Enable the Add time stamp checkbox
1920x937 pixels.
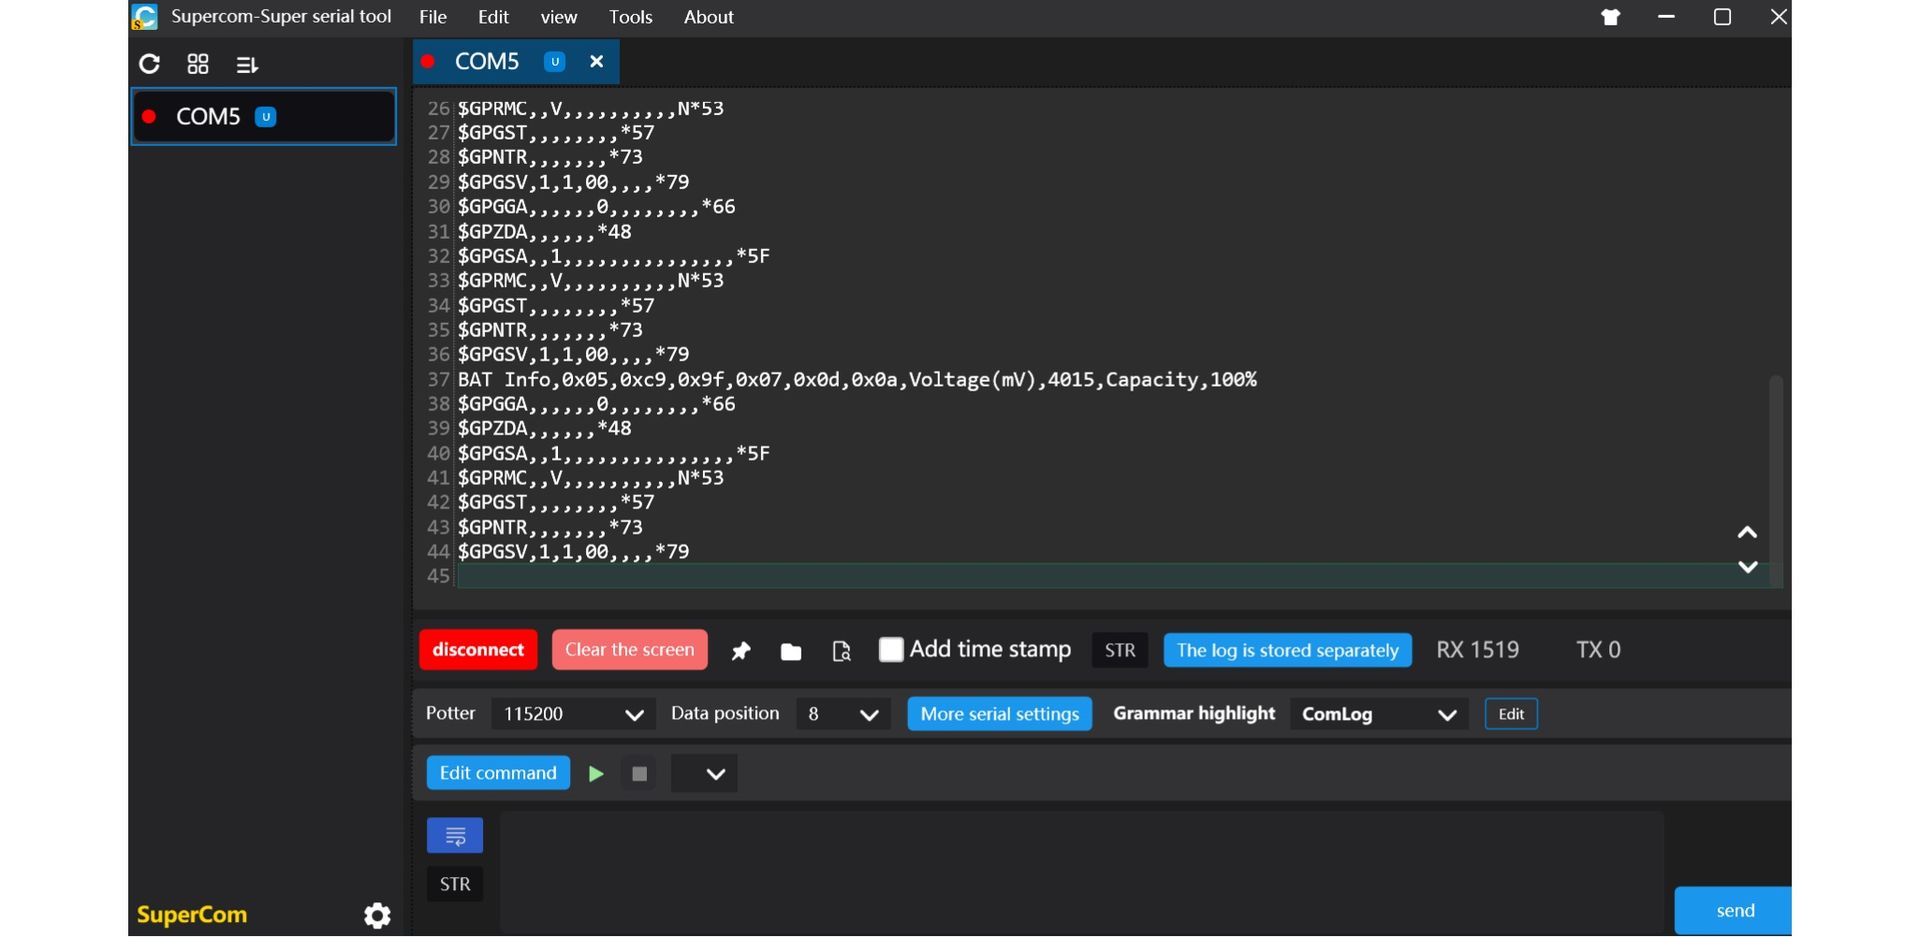891,650
